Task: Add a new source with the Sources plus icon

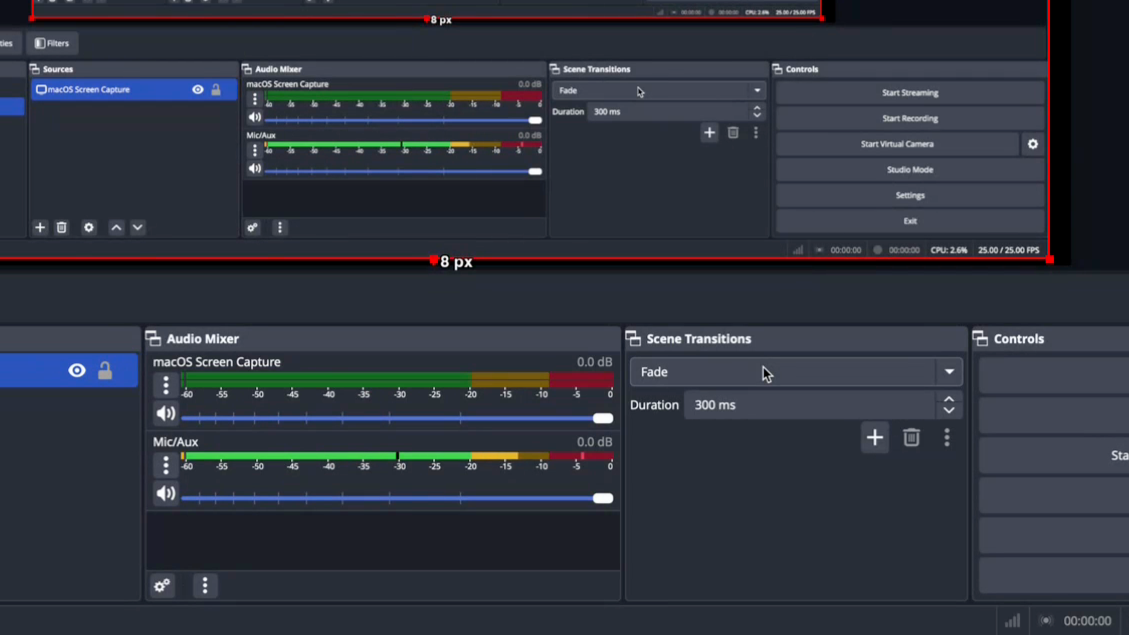Action: tap(40, 228)
